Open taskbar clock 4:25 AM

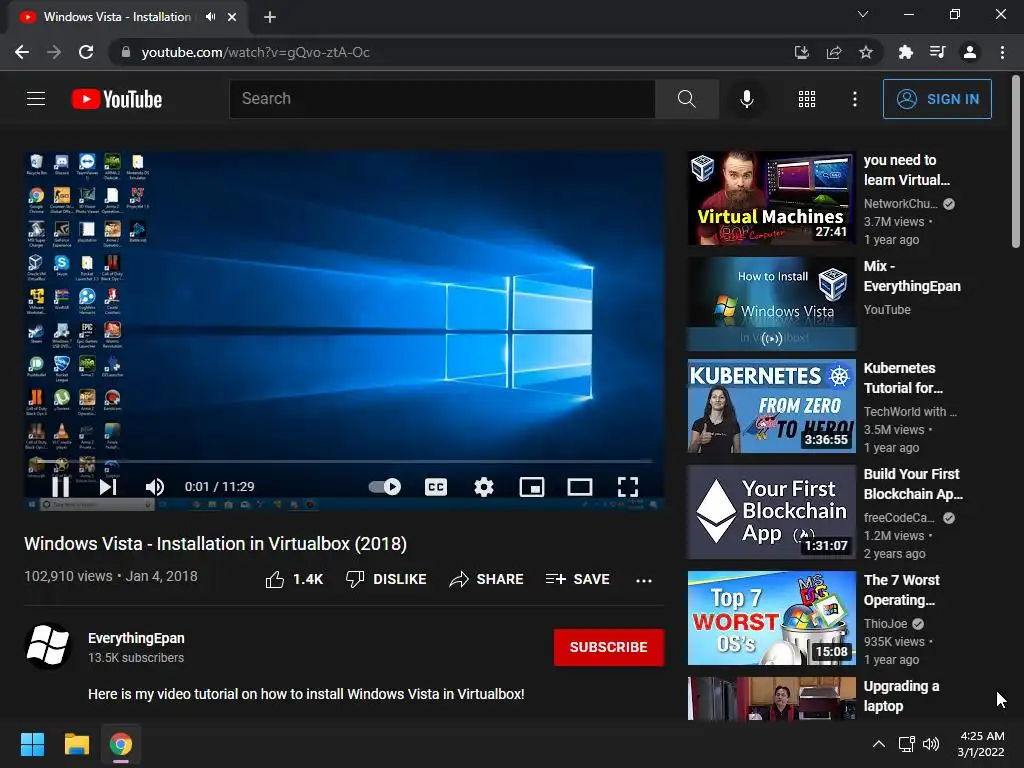coord(981,744)
